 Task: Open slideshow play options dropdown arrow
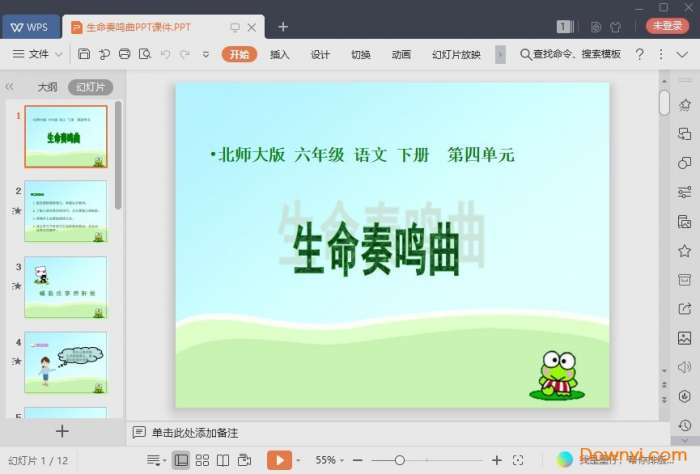pos(298,460)
